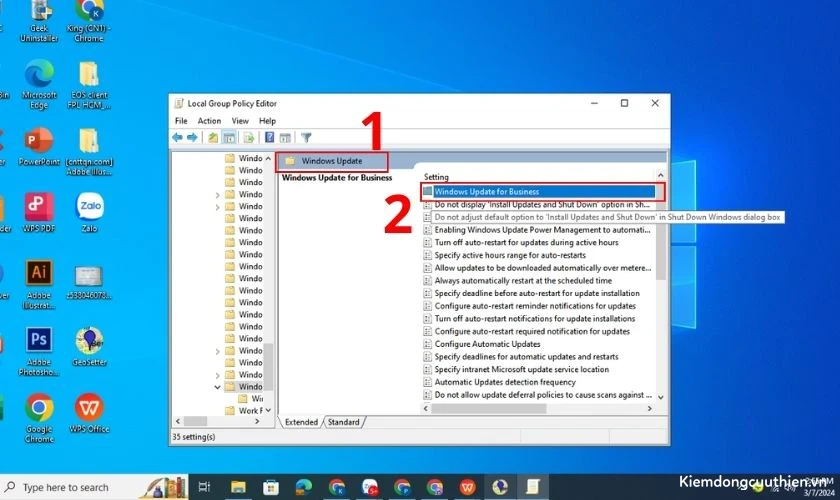This screenshot has width=840, height=500.
Task: Click the down arrow of the settings list scrollbar
Action: click(x=661, y=397)
